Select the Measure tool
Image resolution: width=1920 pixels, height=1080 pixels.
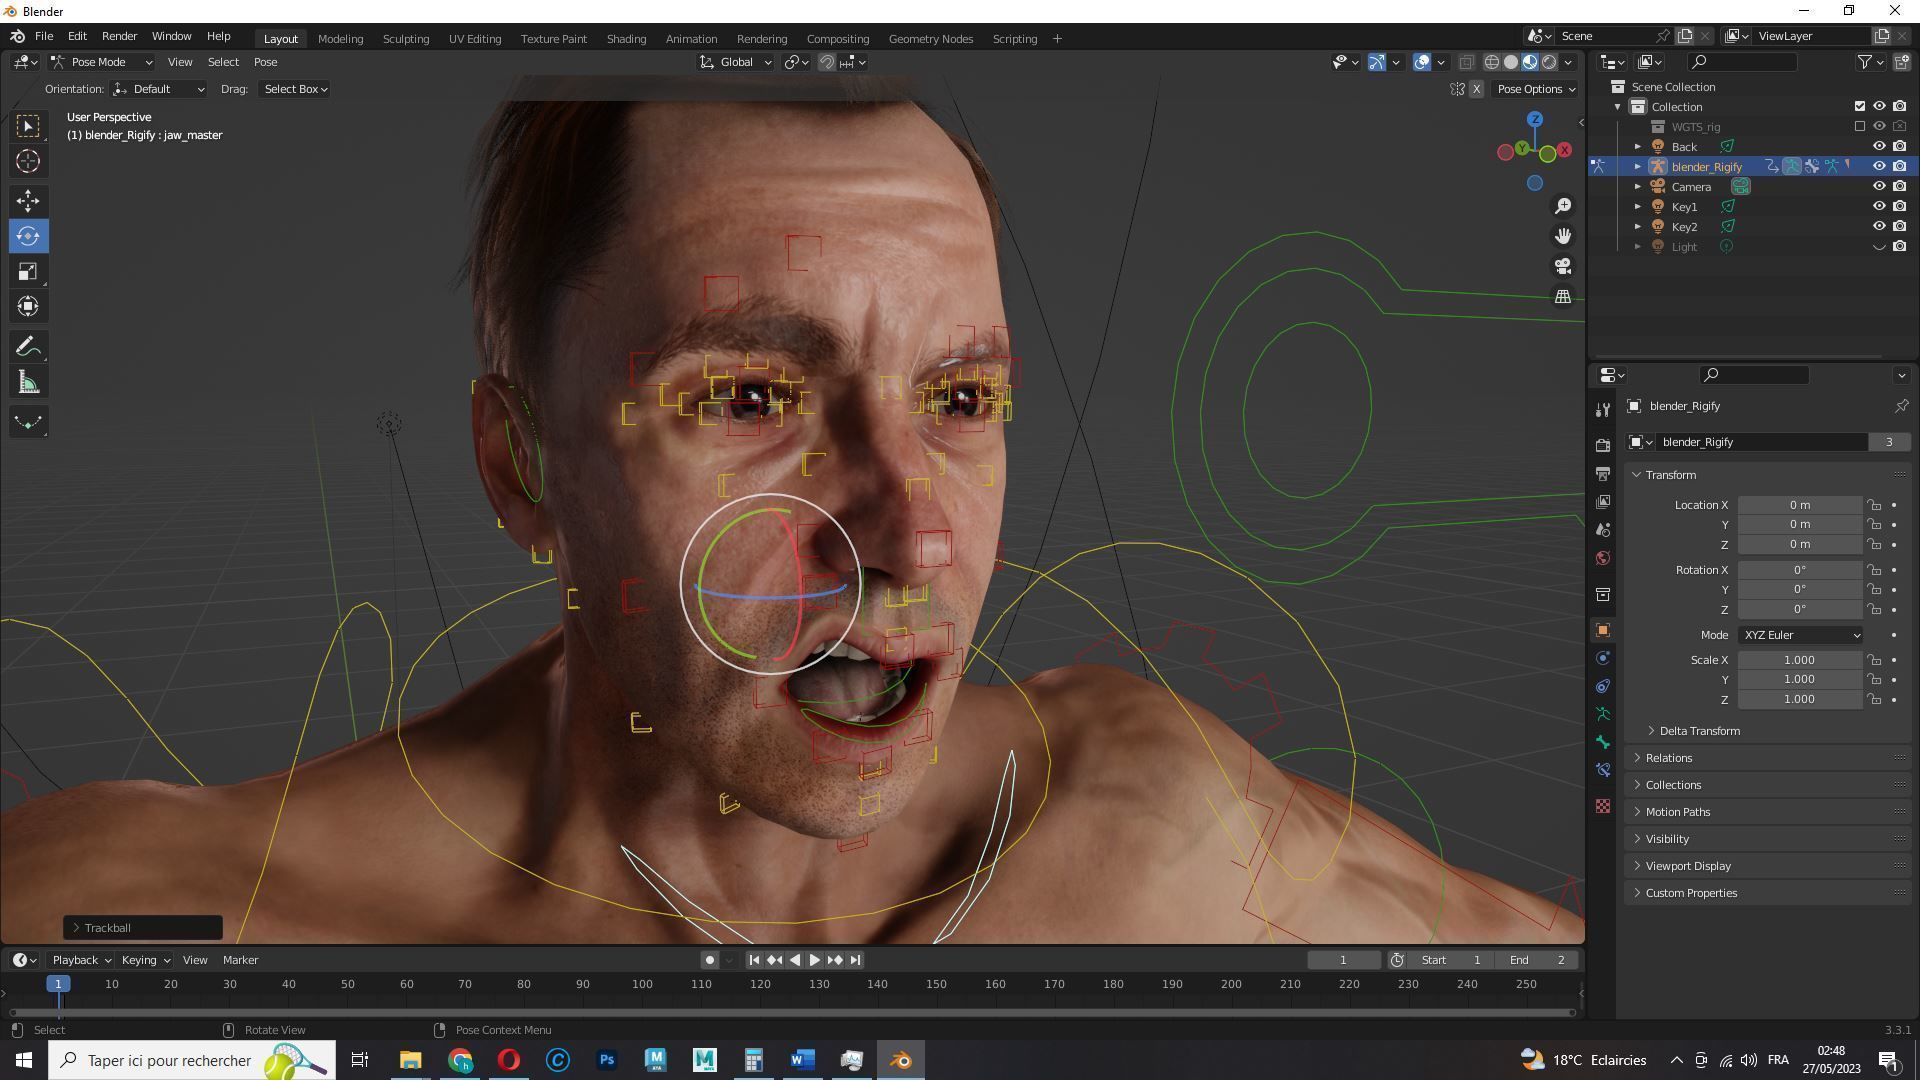coord(28,384)
